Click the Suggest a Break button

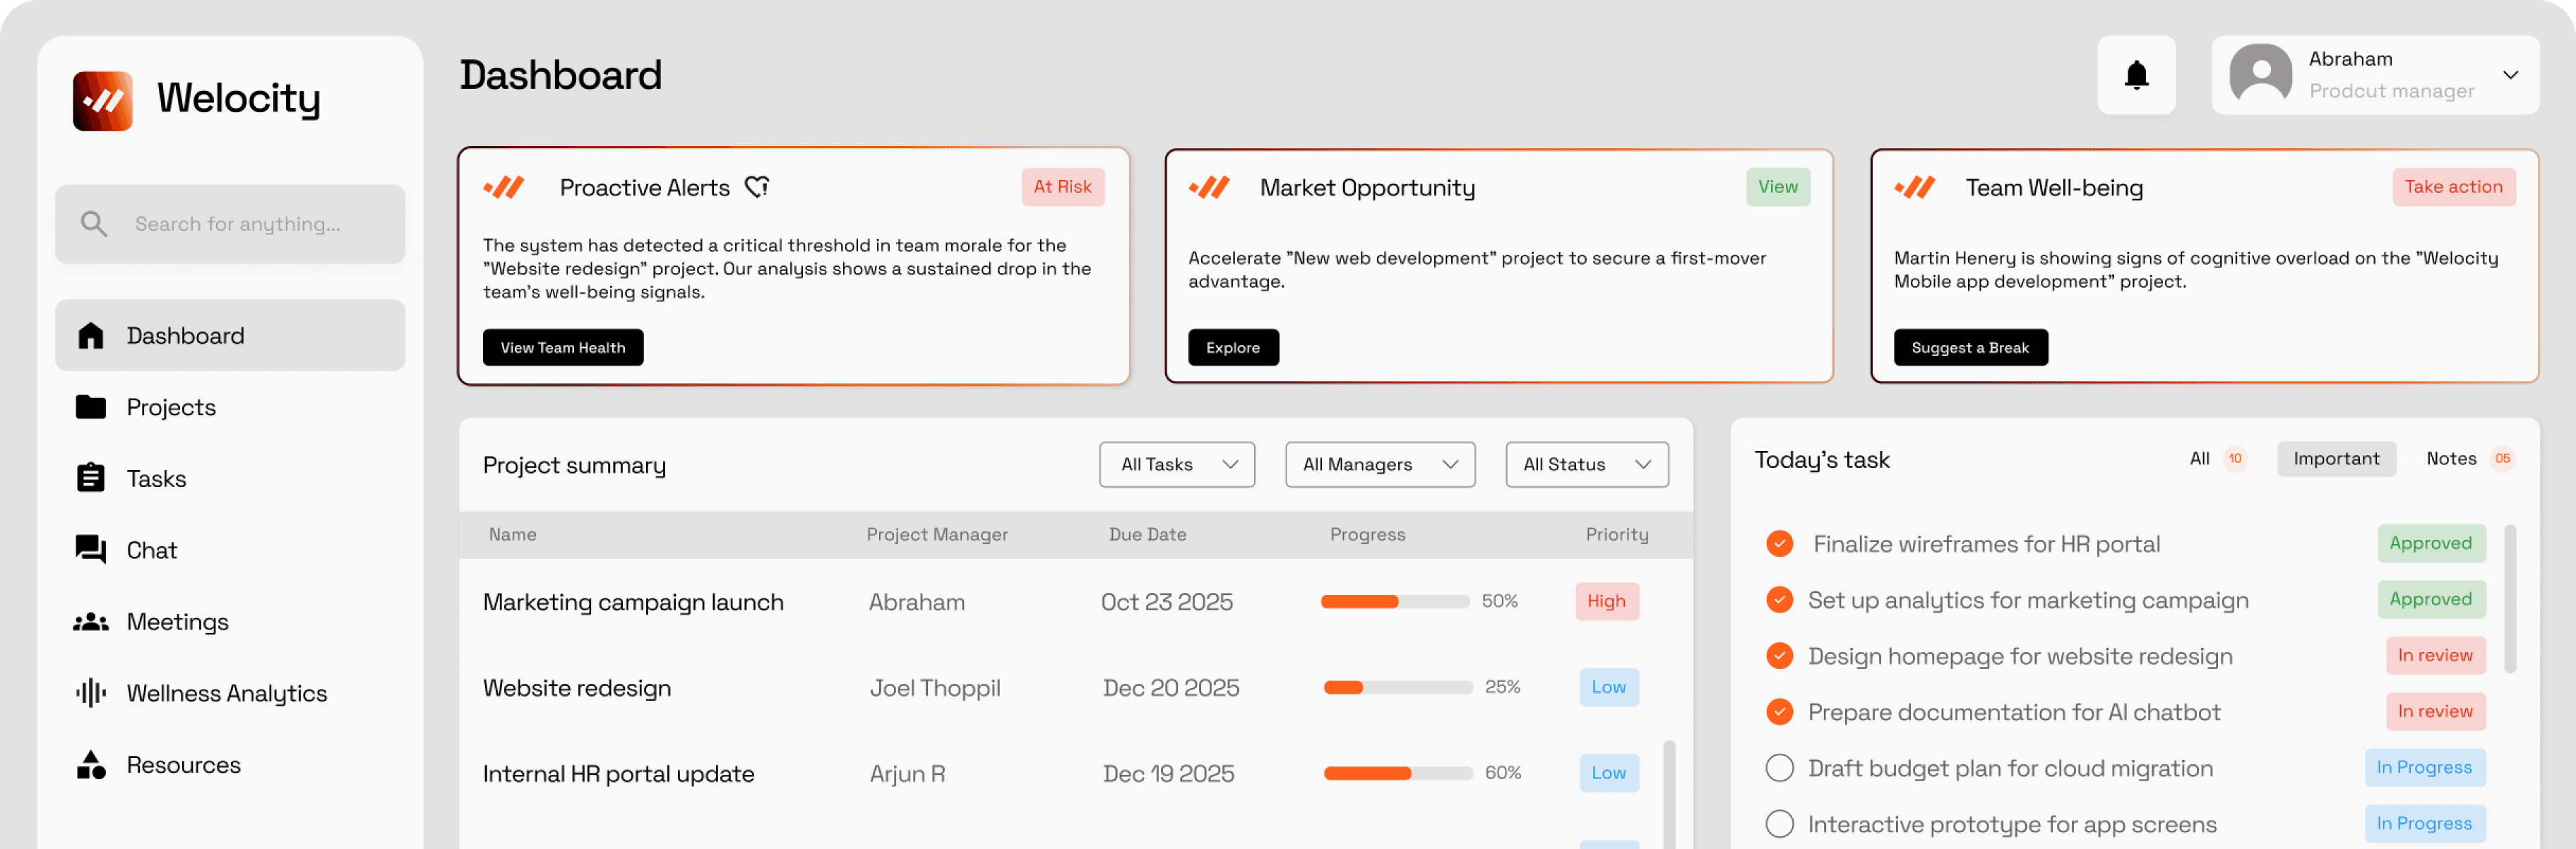coord(1969,347)
